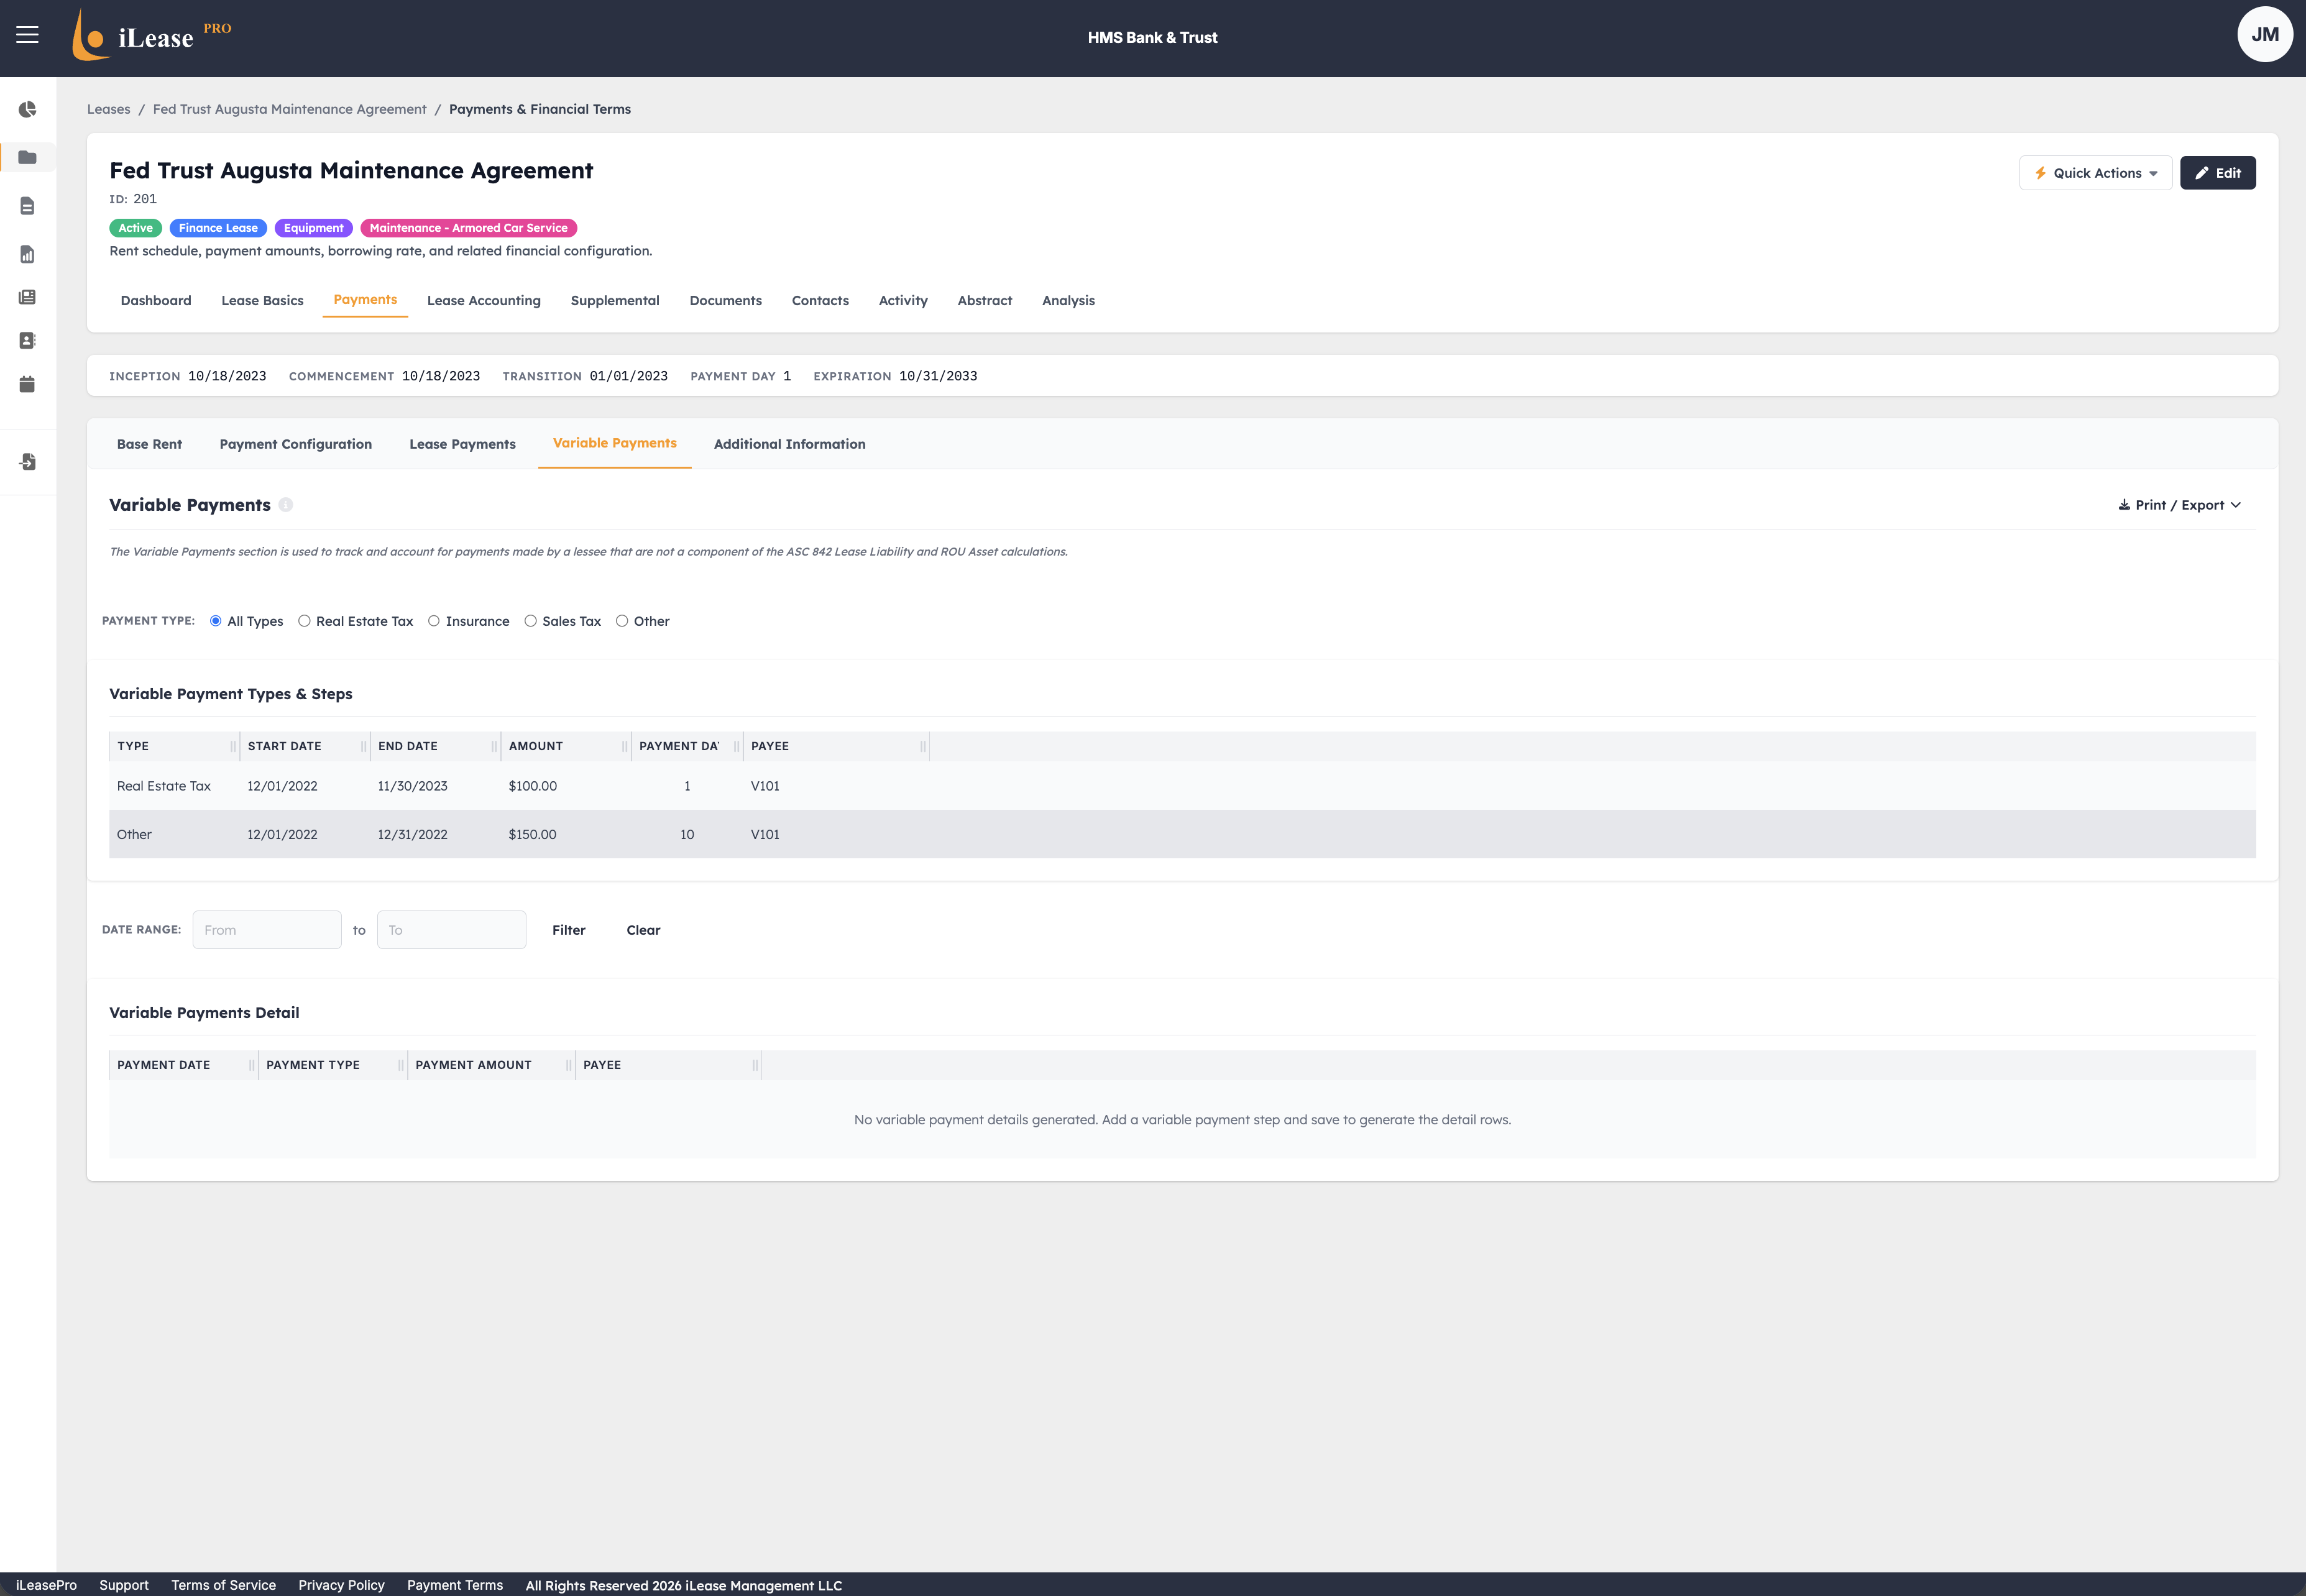Click the Filter button
The width and height of the screenshot is (2306, 1596).
pyautogui.click(x=569, y=930)
